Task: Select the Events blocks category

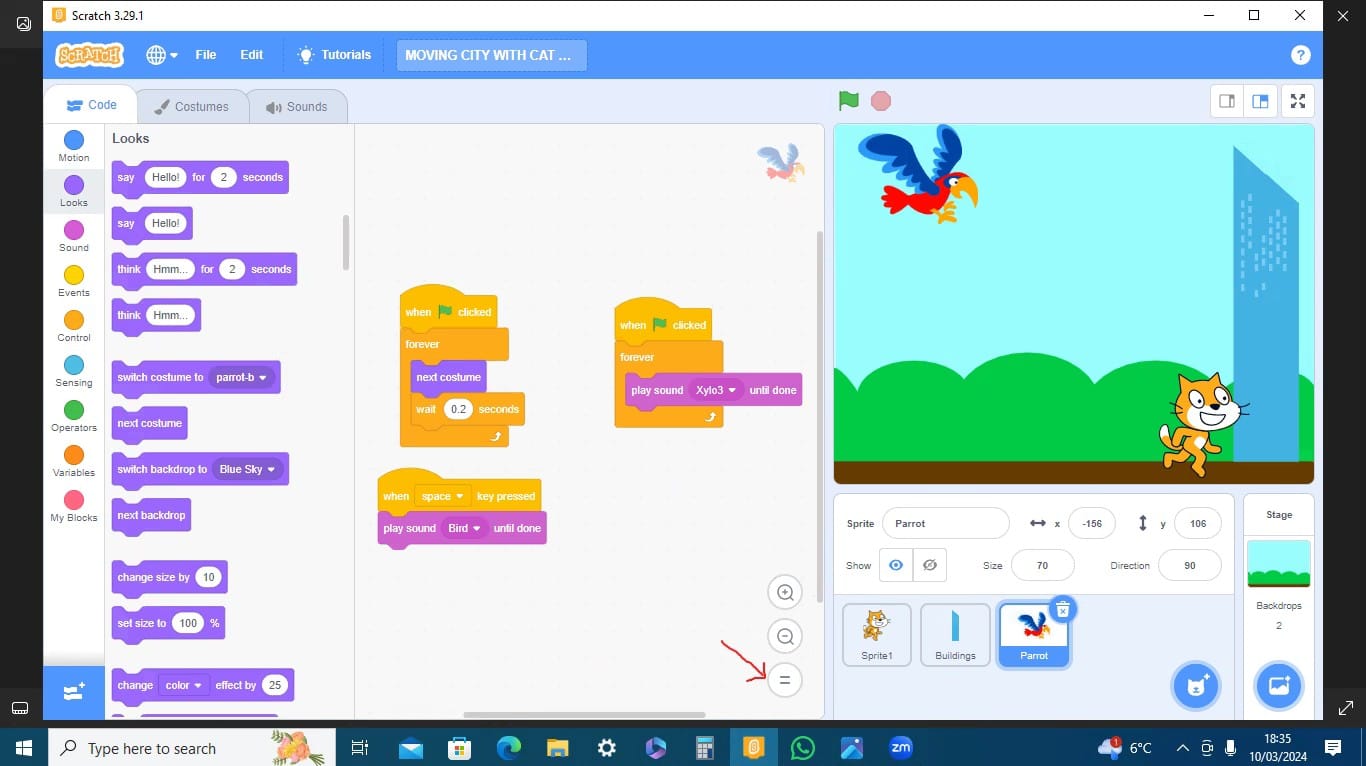Action: [73, 281]
